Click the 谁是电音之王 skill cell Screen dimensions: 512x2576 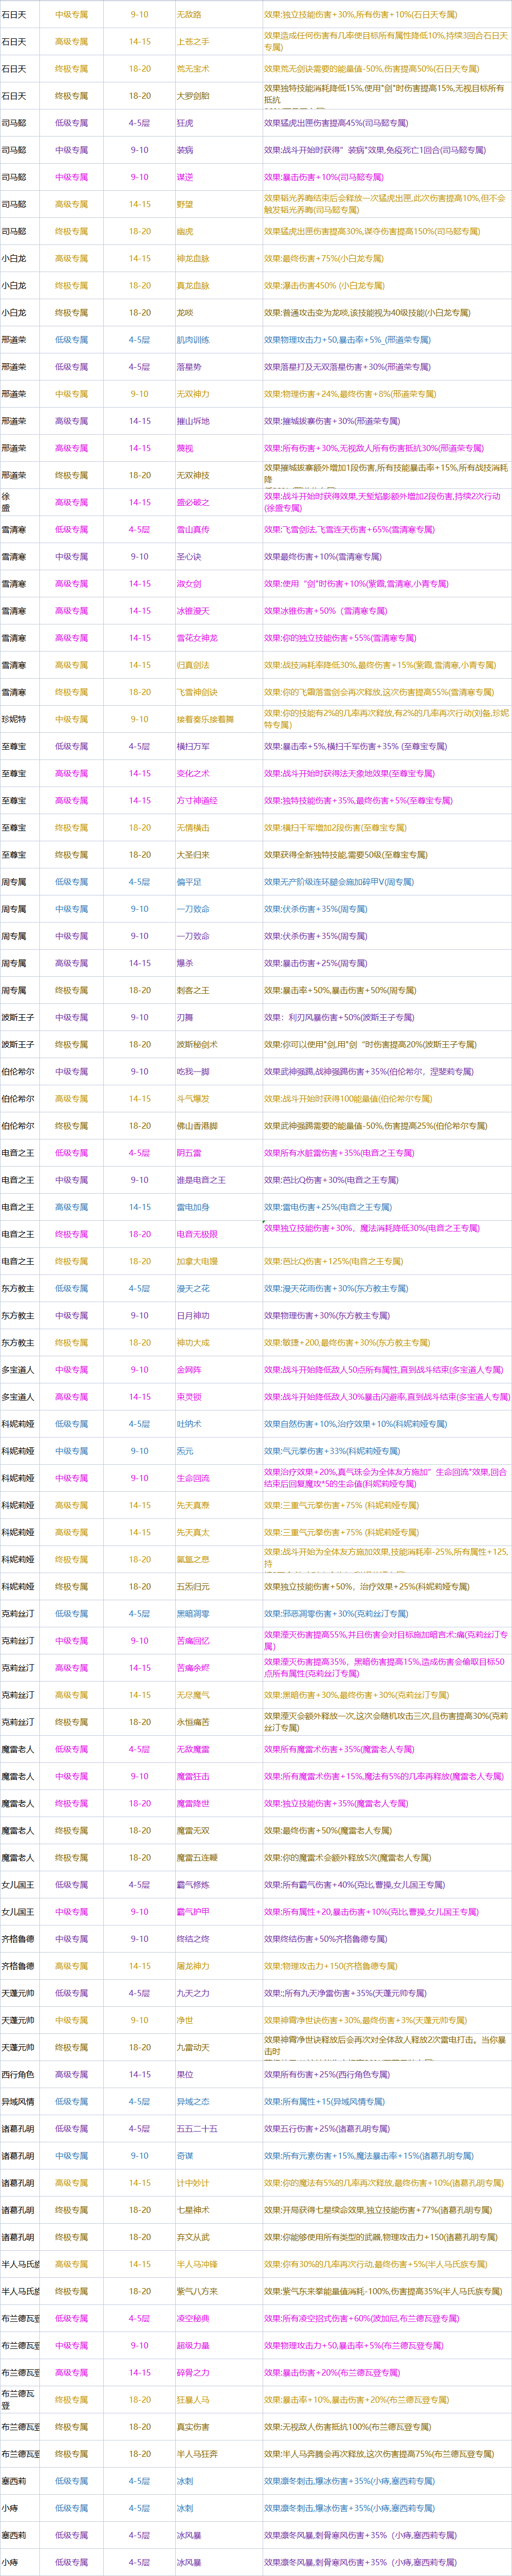point(201,1179)
